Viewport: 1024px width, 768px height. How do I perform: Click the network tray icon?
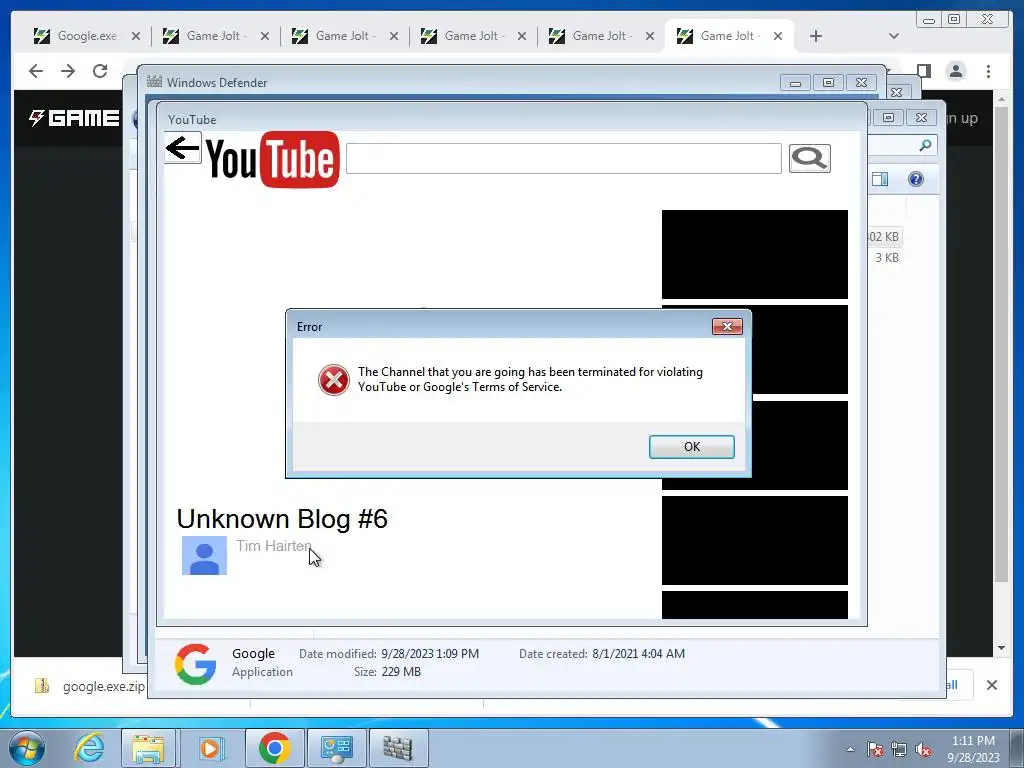899,749
